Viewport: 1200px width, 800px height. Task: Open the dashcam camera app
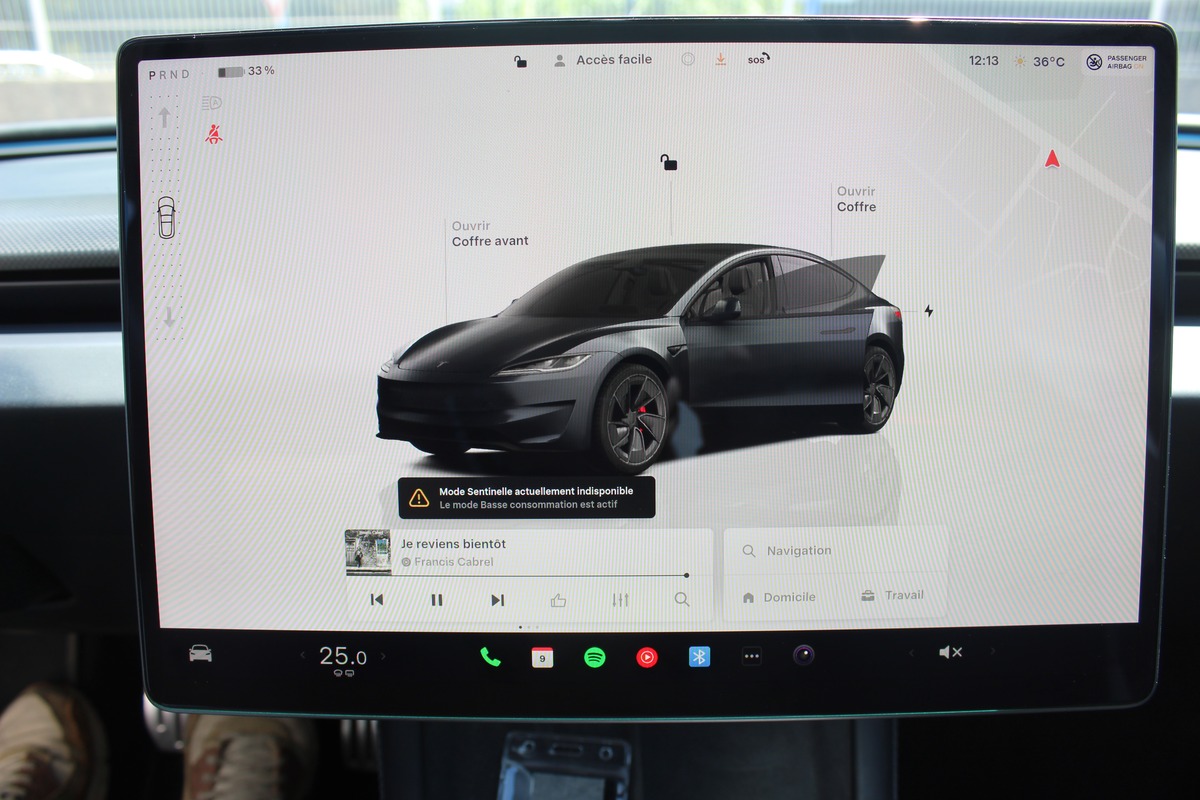[x=804, y=655]
